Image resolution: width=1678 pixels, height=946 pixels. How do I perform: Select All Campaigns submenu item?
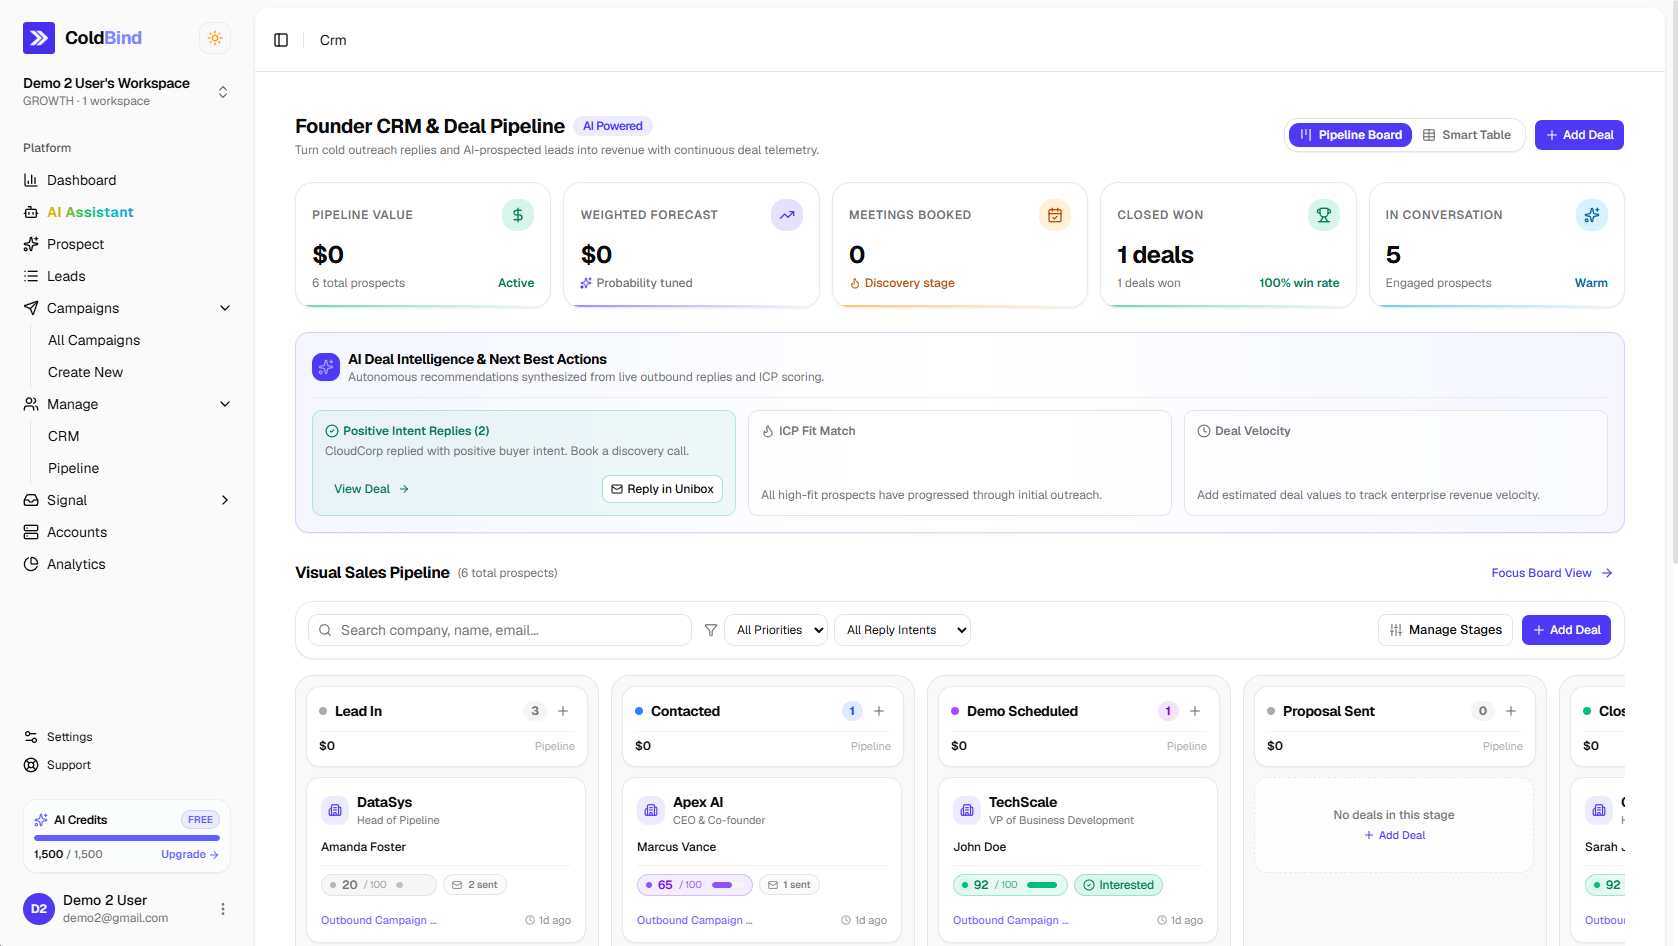(x=94, y=340)
